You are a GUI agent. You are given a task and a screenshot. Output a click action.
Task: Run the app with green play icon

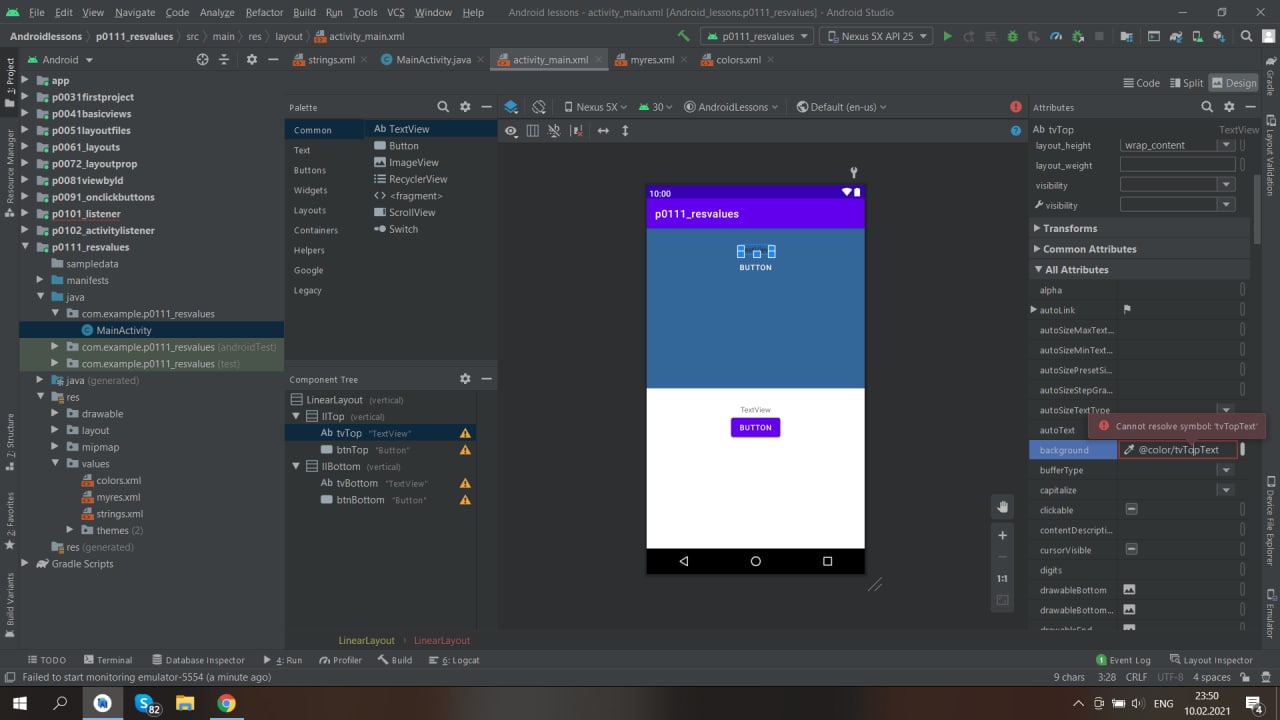pos(947,36)
